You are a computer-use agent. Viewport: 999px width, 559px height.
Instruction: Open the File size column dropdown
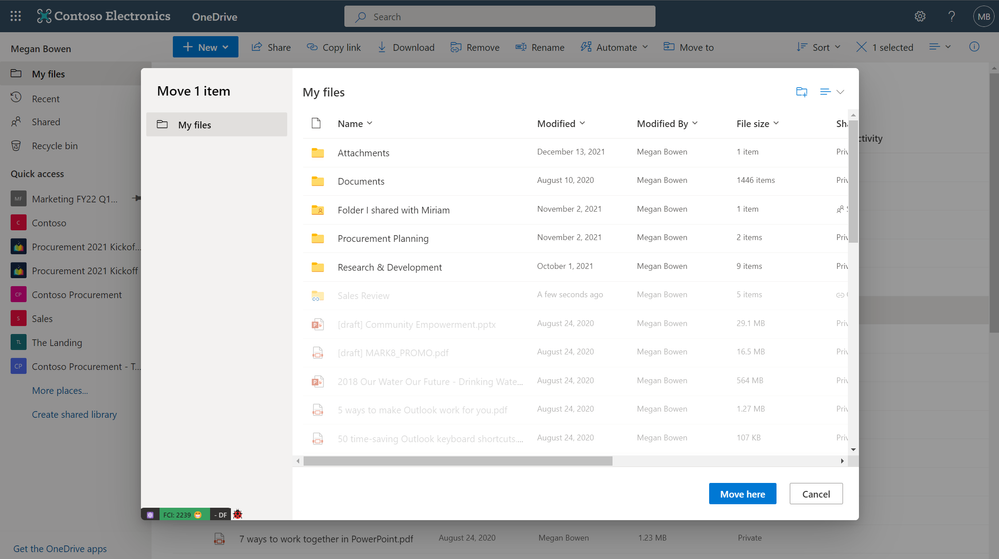(x=758, y=124)
